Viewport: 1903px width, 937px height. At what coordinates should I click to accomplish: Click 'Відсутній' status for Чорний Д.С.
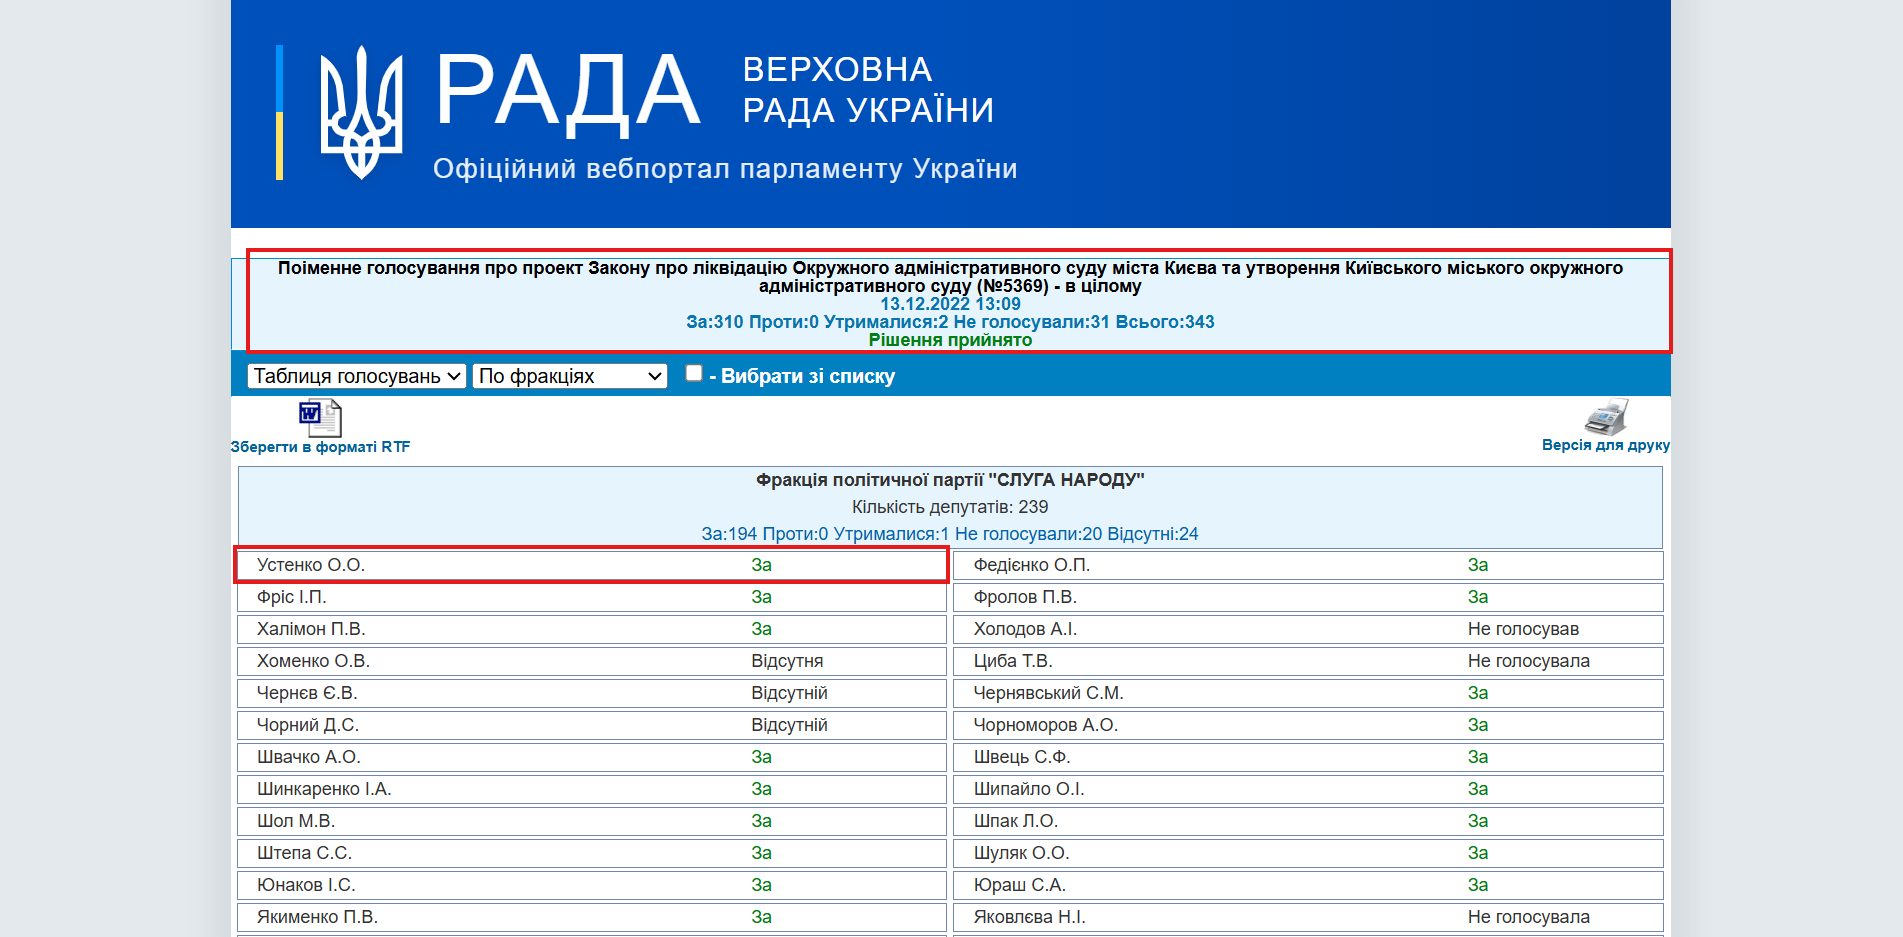(x=789, y=725)
